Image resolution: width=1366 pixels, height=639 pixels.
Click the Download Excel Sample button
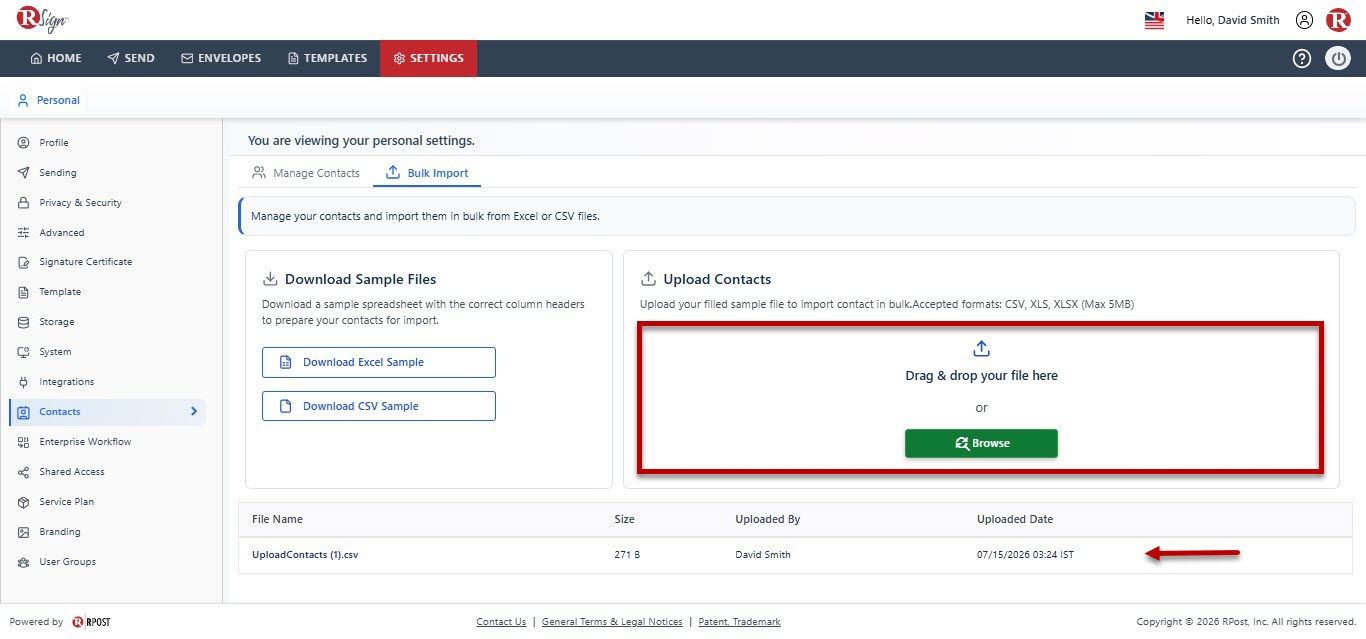379,362
